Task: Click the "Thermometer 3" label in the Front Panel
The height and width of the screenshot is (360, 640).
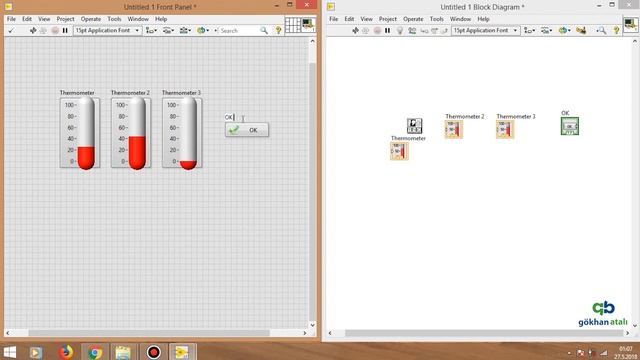Action: pos(181,93)
